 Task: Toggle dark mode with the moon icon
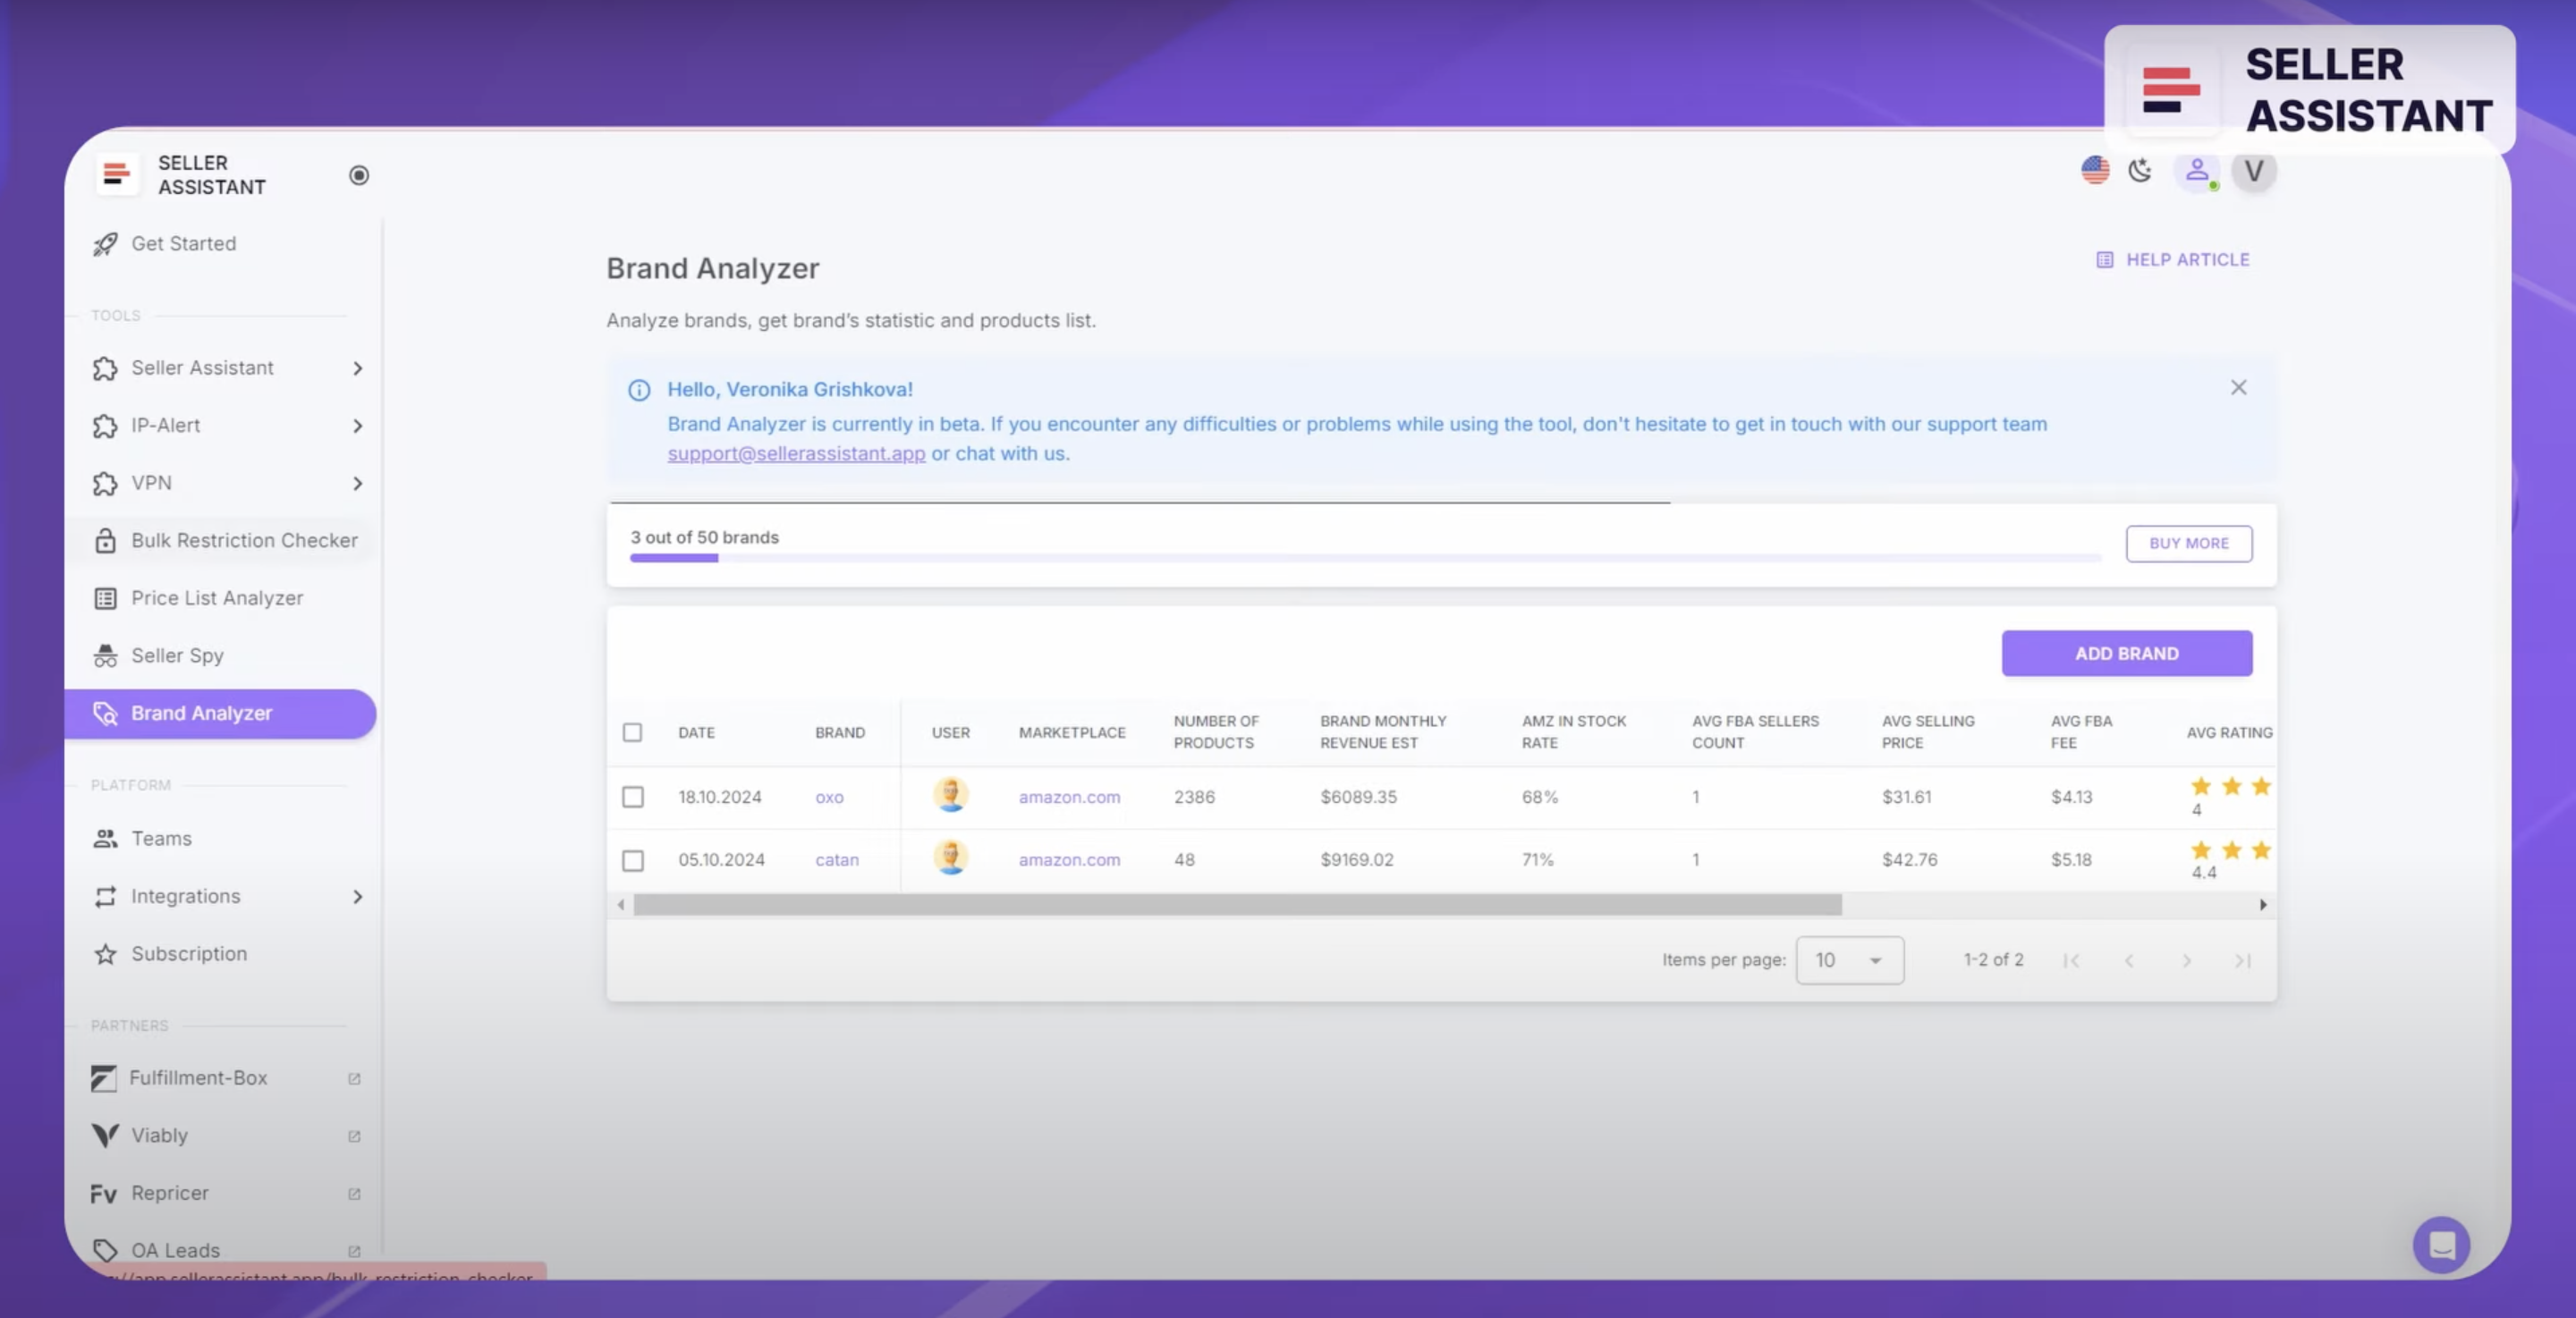point(2141,171)
